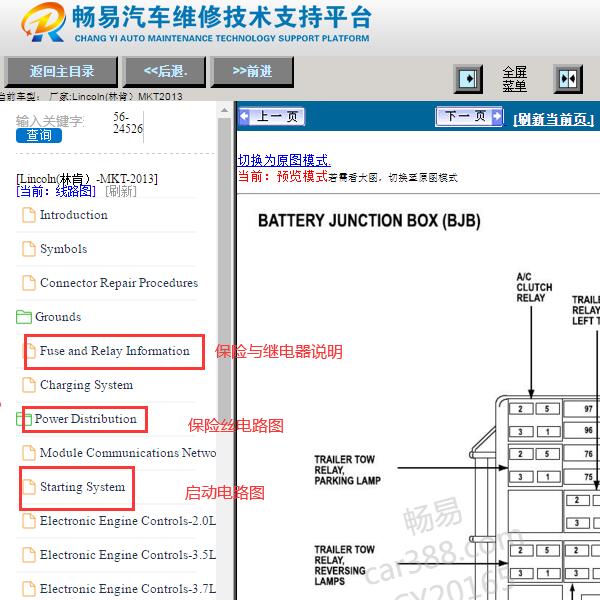The image size is (600, 600).
Task: Click the 刷新当前页 link
Action: [x=553, y=119]
